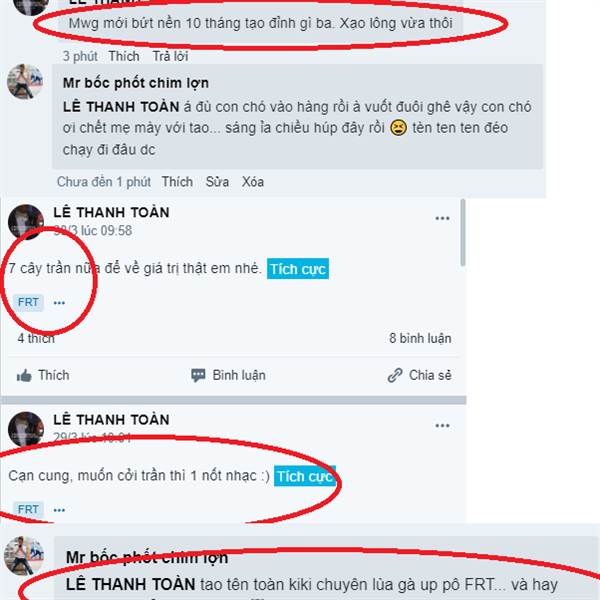Click the thumbs-up Thích icon under first post

point(24,376)
